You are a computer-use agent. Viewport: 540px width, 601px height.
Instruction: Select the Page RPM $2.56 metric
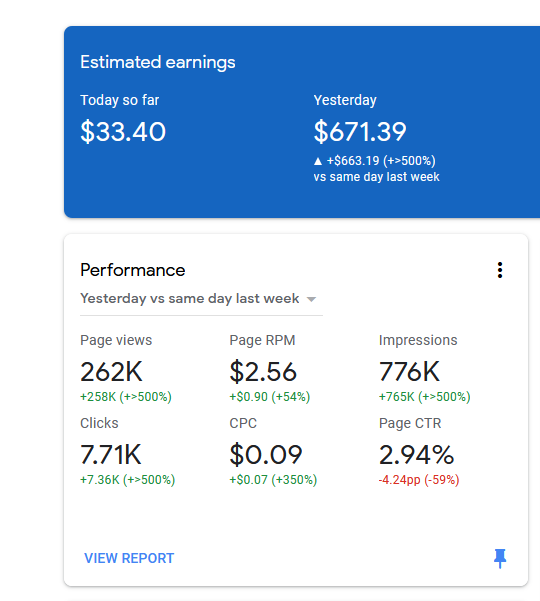click(x=263, y=372)
